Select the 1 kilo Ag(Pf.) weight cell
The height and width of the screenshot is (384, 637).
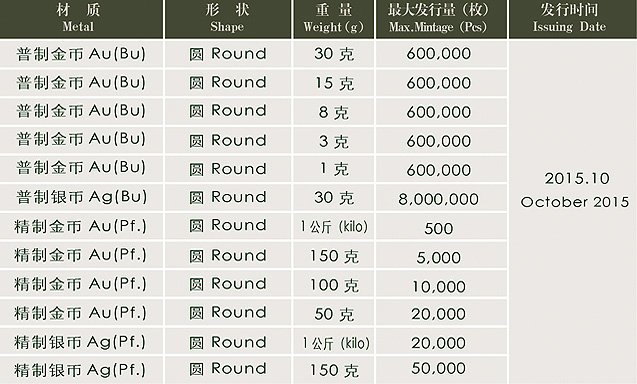click(334, 342)
